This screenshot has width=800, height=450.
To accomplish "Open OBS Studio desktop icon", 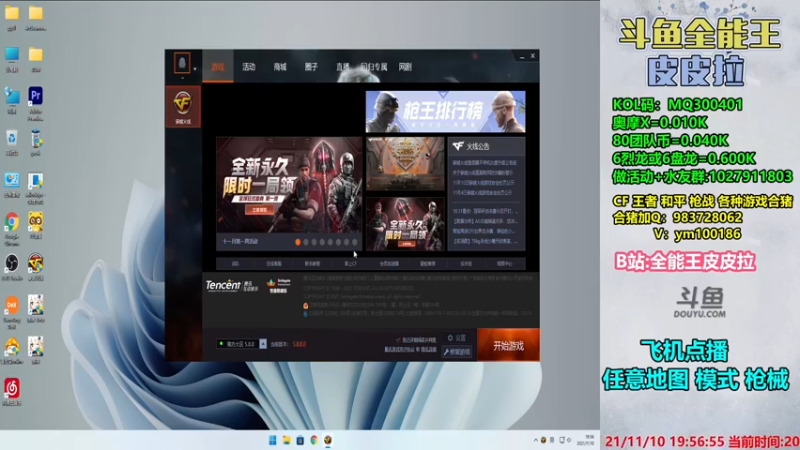I will [x=12, y=263].
